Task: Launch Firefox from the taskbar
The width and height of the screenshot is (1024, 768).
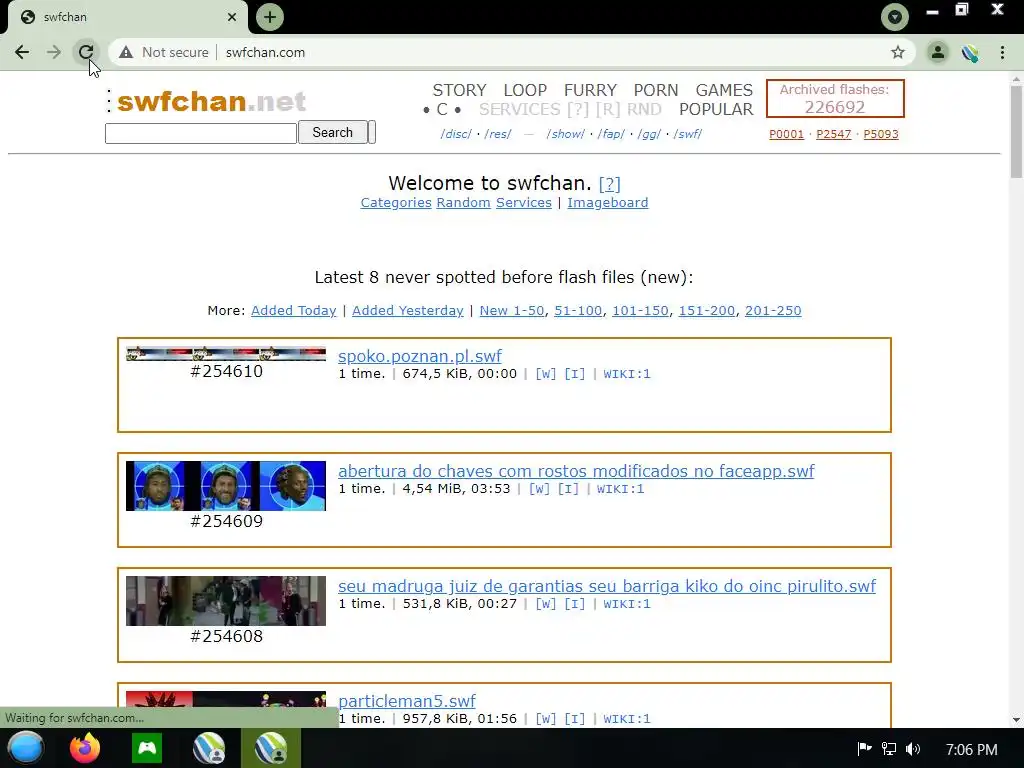Action: [x=85, y=748]
